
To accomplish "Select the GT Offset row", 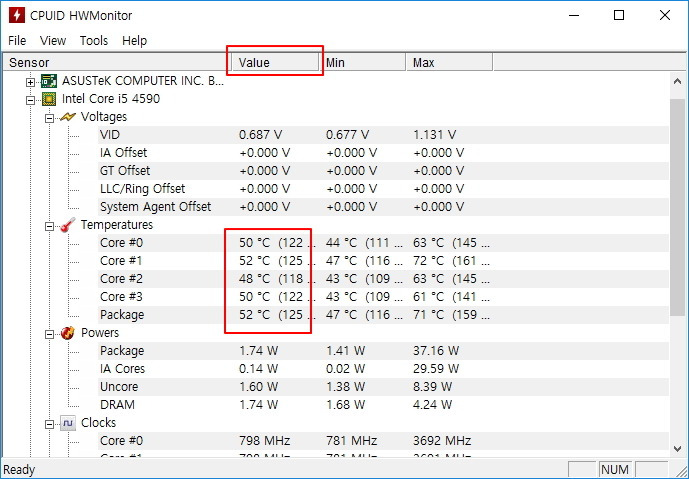I will [x=383, y=171].
